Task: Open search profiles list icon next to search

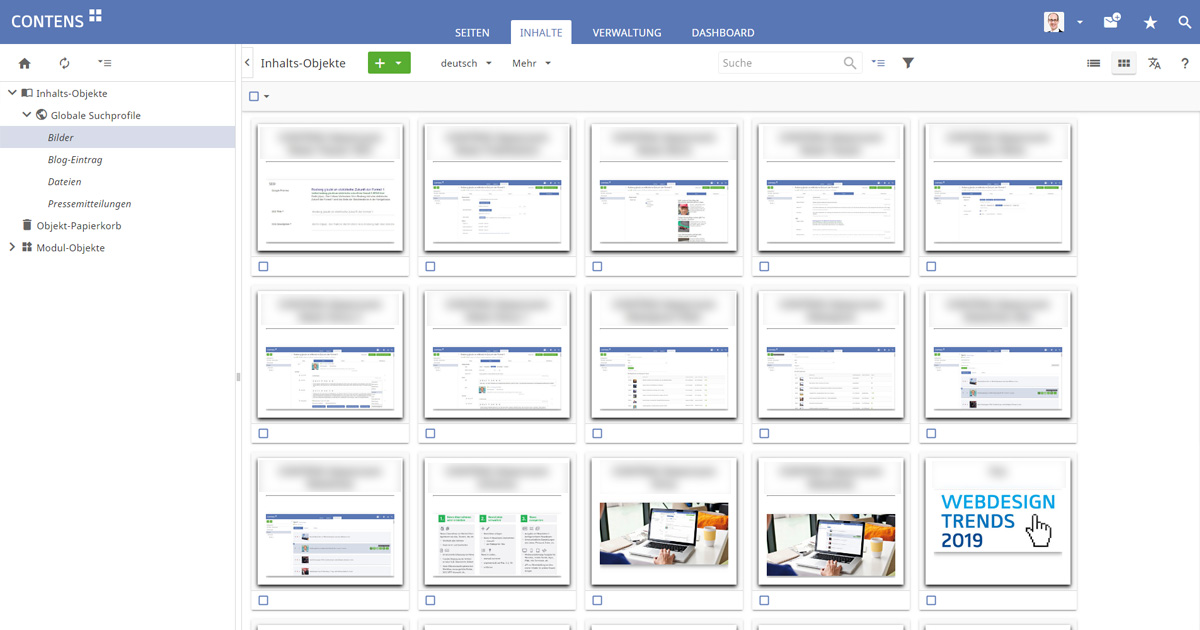Action: coord(878,63)
